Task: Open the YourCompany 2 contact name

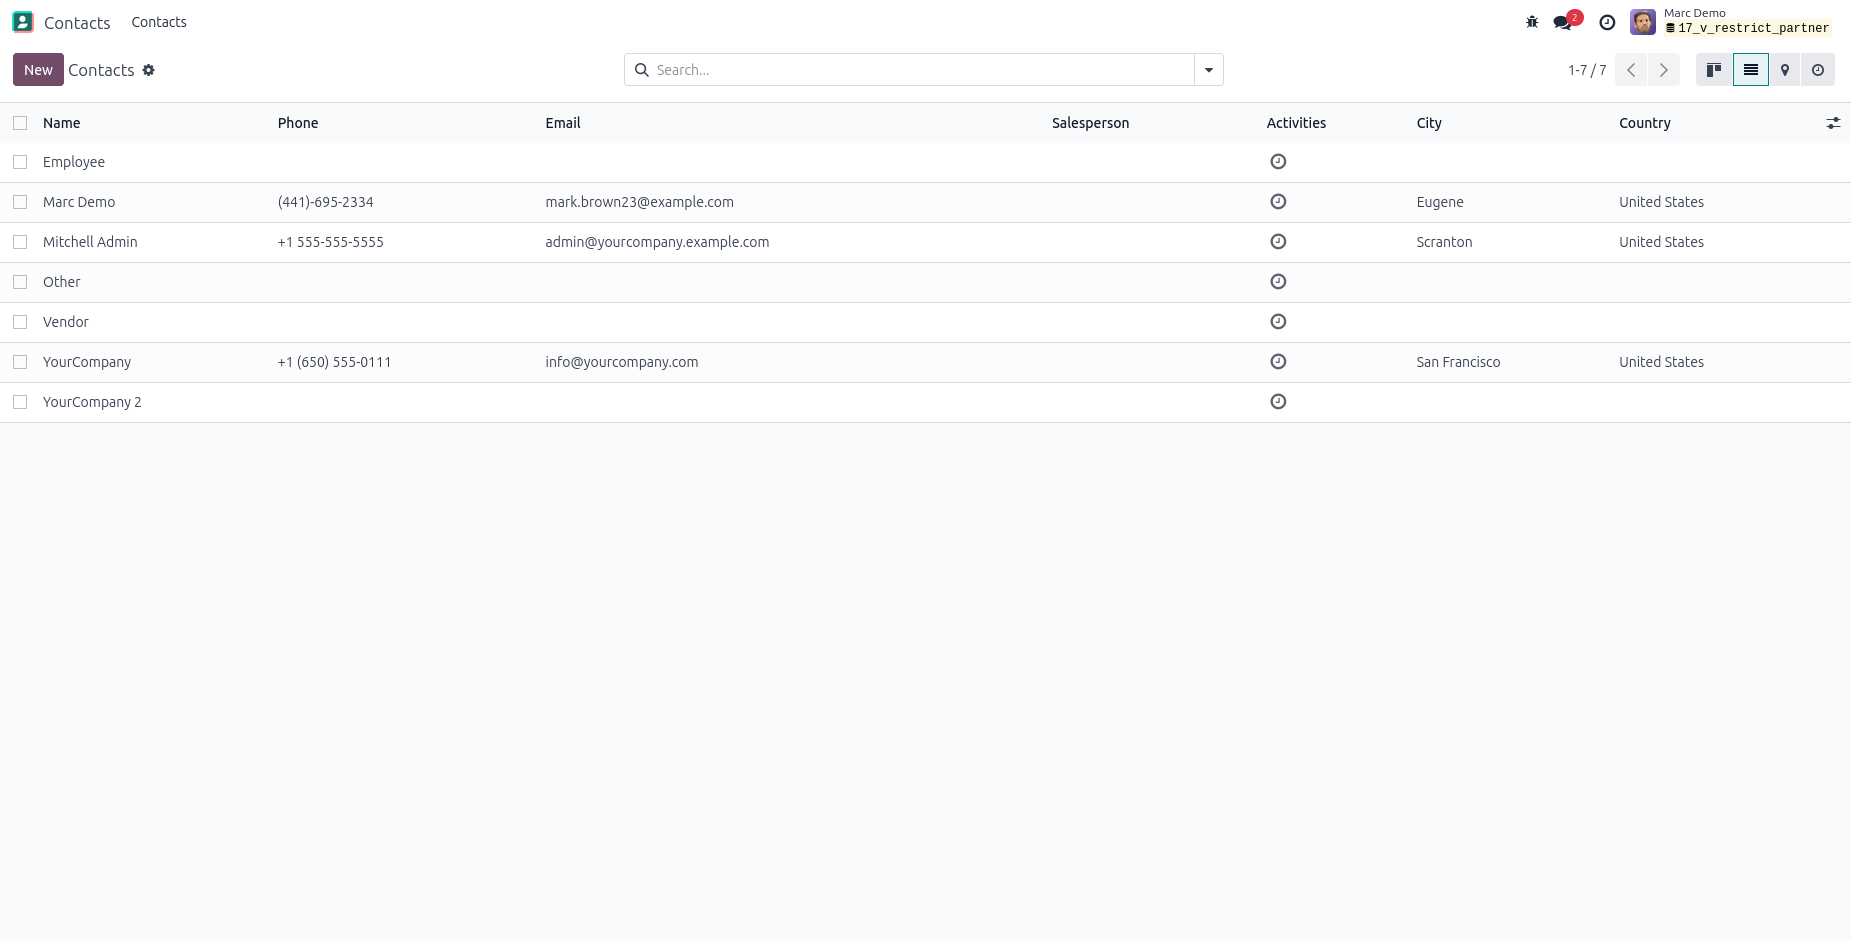Action: (x=92, y=402)
